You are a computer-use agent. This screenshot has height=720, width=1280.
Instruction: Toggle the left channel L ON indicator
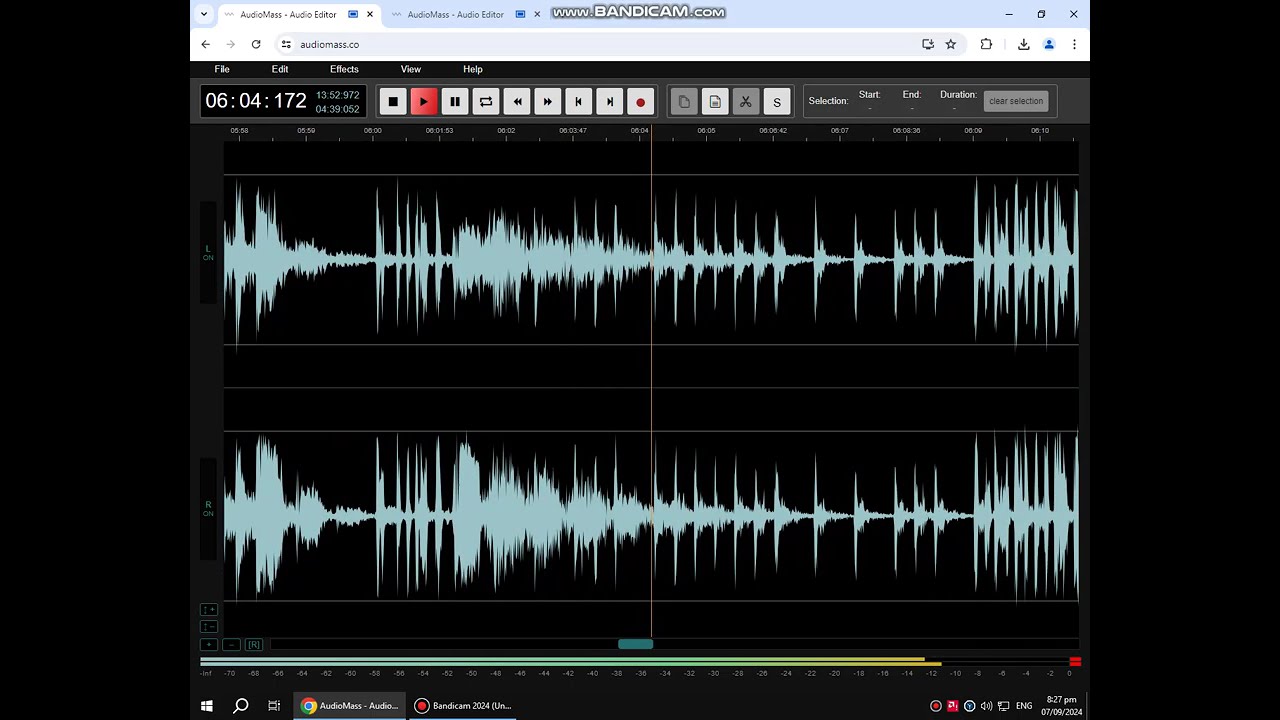pyautogui.click(x=208, y=253)
